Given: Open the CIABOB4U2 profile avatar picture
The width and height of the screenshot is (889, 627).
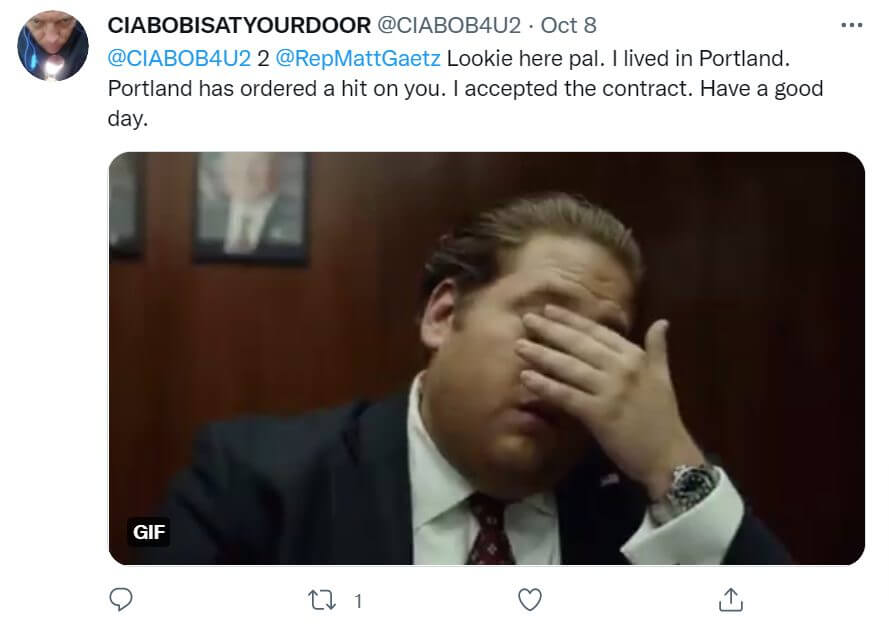Looking at the screenshot, I should pos(53,45).
